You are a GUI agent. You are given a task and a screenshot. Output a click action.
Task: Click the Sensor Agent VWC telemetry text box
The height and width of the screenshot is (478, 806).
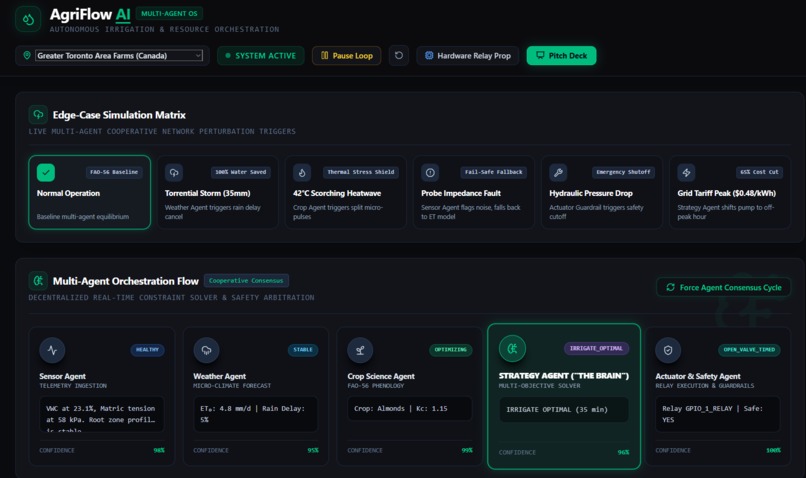coord(102,414)
